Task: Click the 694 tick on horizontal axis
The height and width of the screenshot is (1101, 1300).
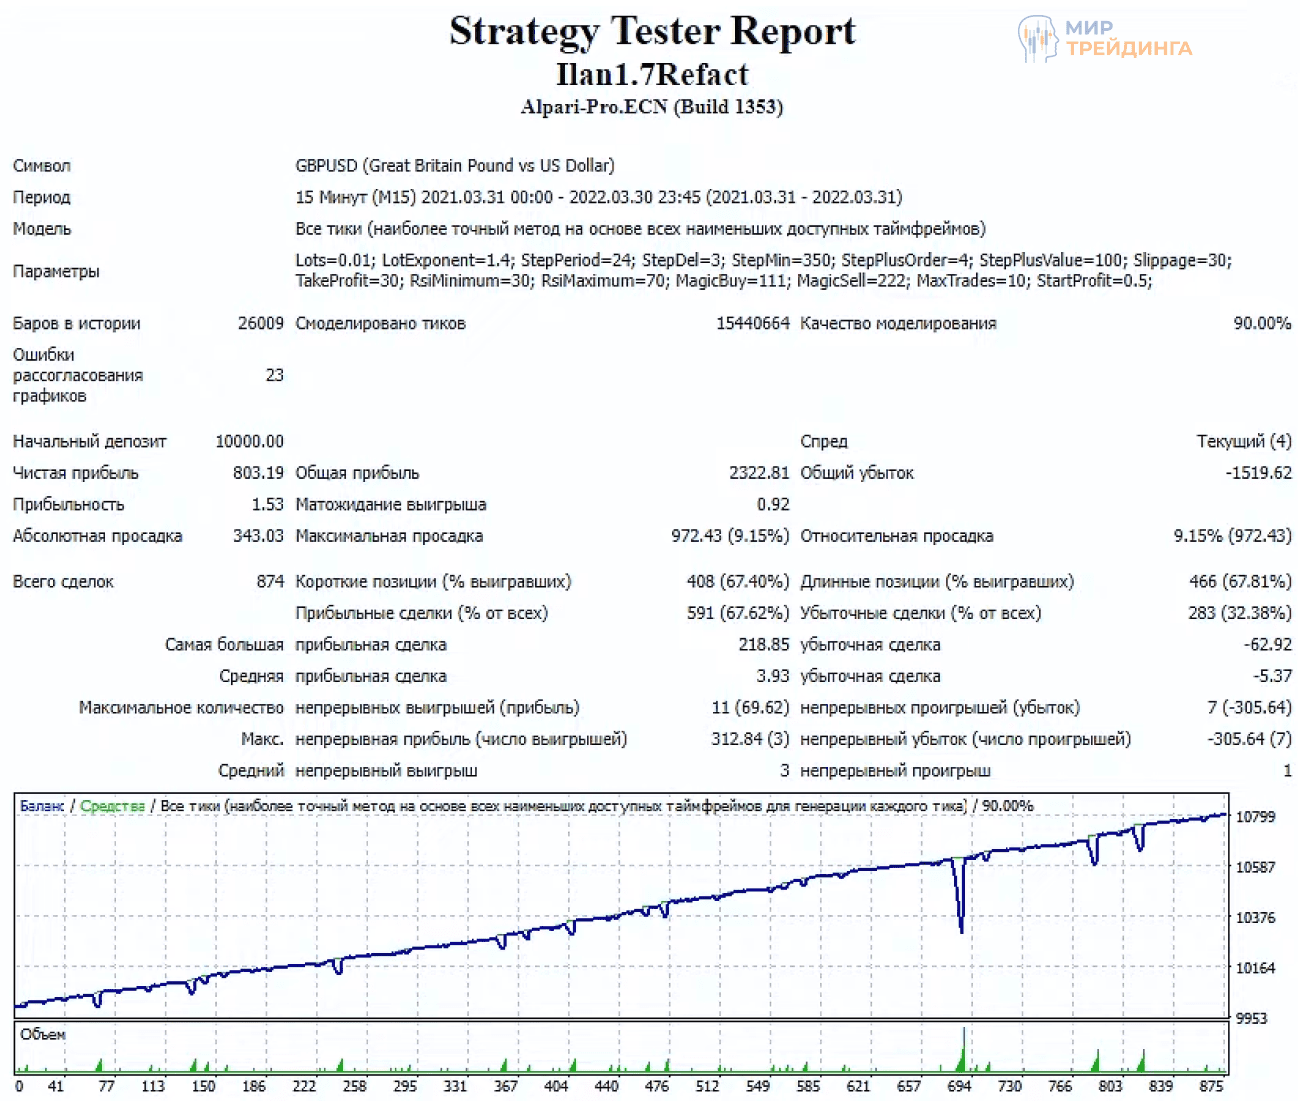Action: point(959,1086)
